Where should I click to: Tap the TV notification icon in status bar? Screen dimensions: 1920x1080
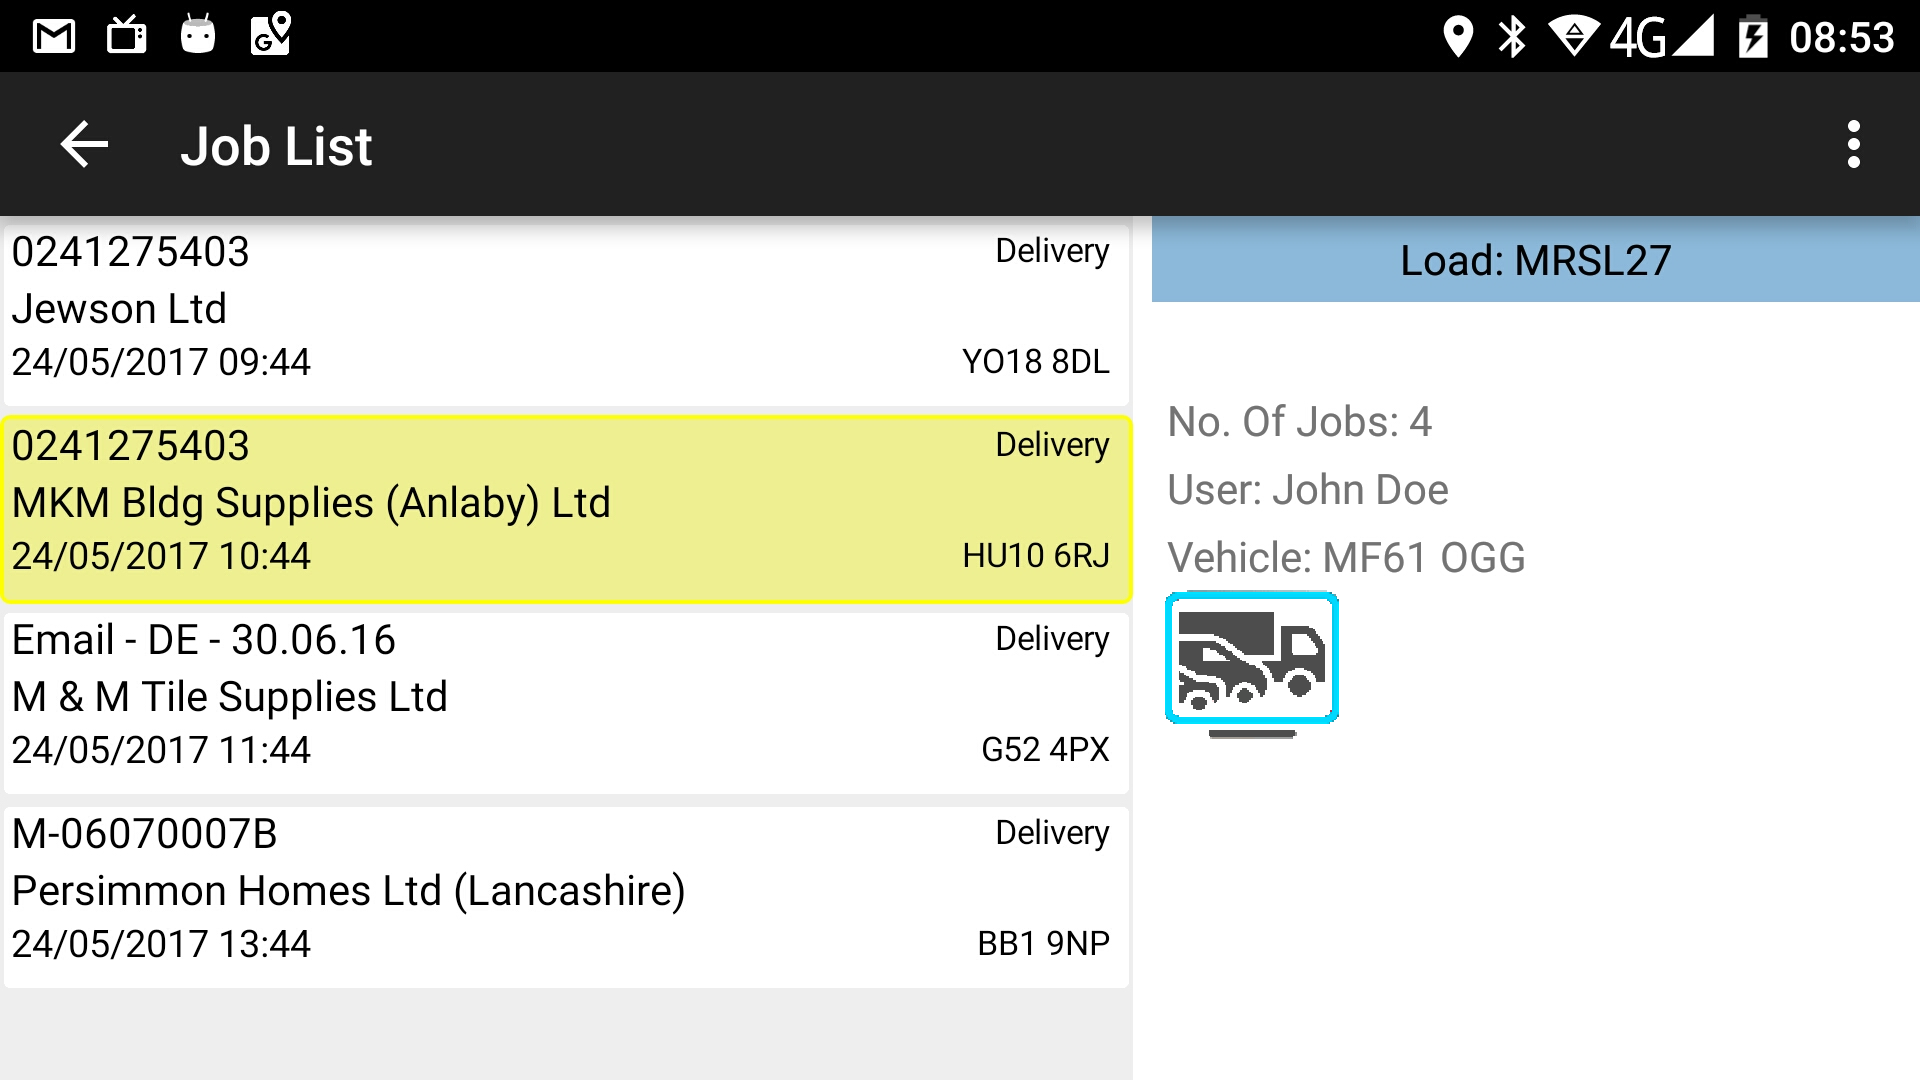(127, 36)
